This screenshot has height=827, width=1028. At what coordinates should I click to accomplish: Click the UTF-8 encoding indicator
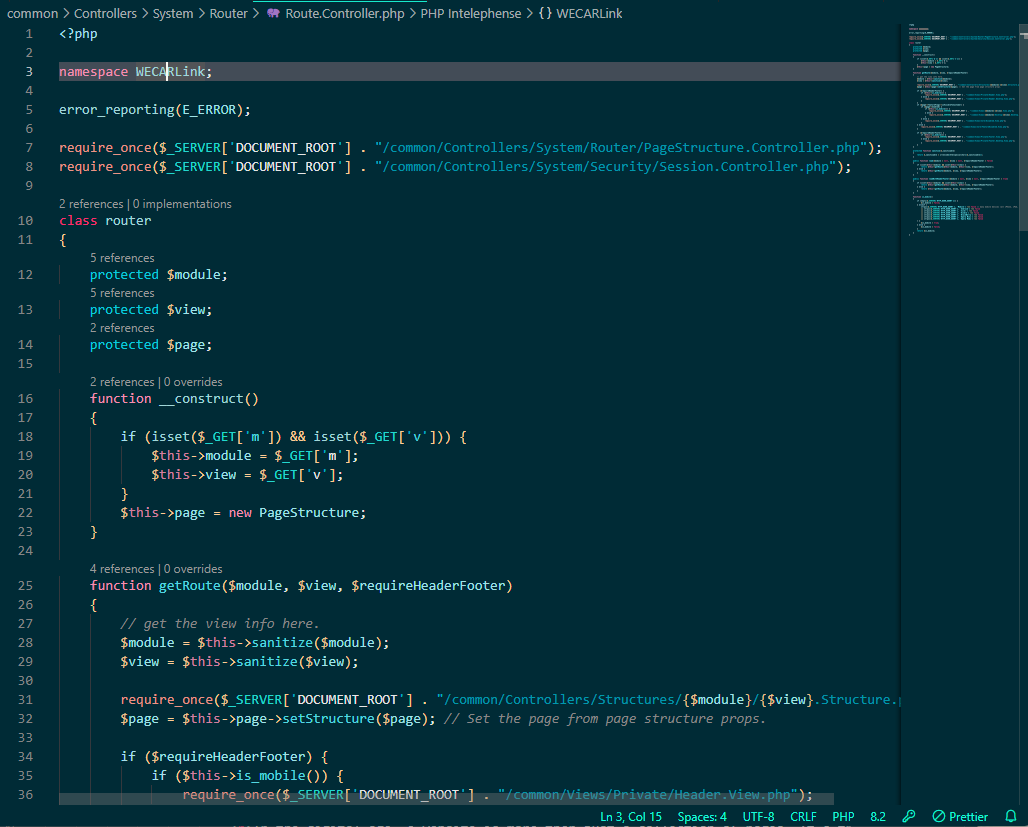[758, 816]
